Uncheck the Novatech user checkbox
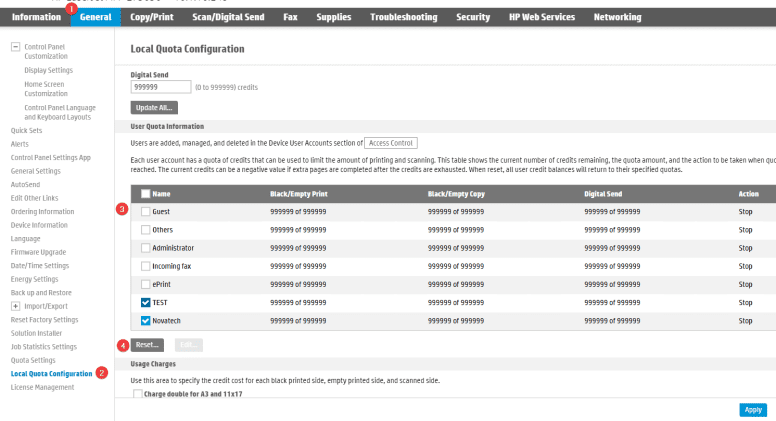776x421 pixels. pyautogui.click(x=146, y=320)
